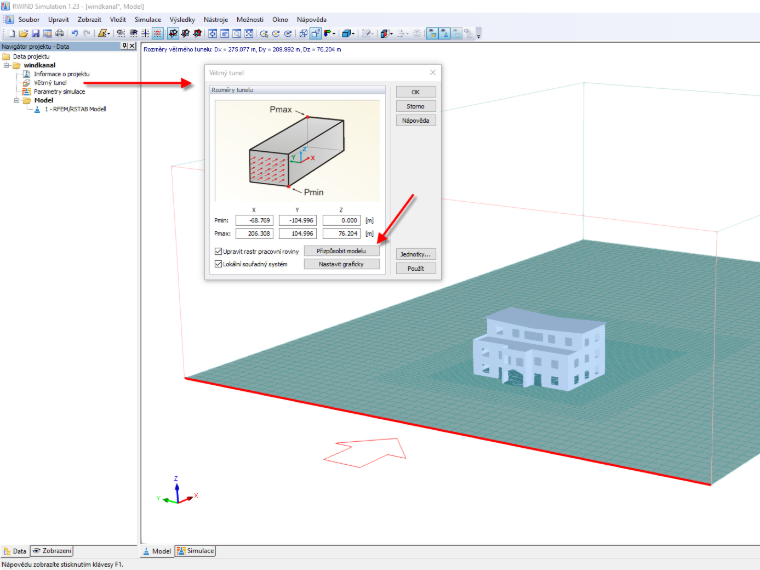Click the Undo arrow icon
This screenshot has width=760, height=570.
(75, 33)
